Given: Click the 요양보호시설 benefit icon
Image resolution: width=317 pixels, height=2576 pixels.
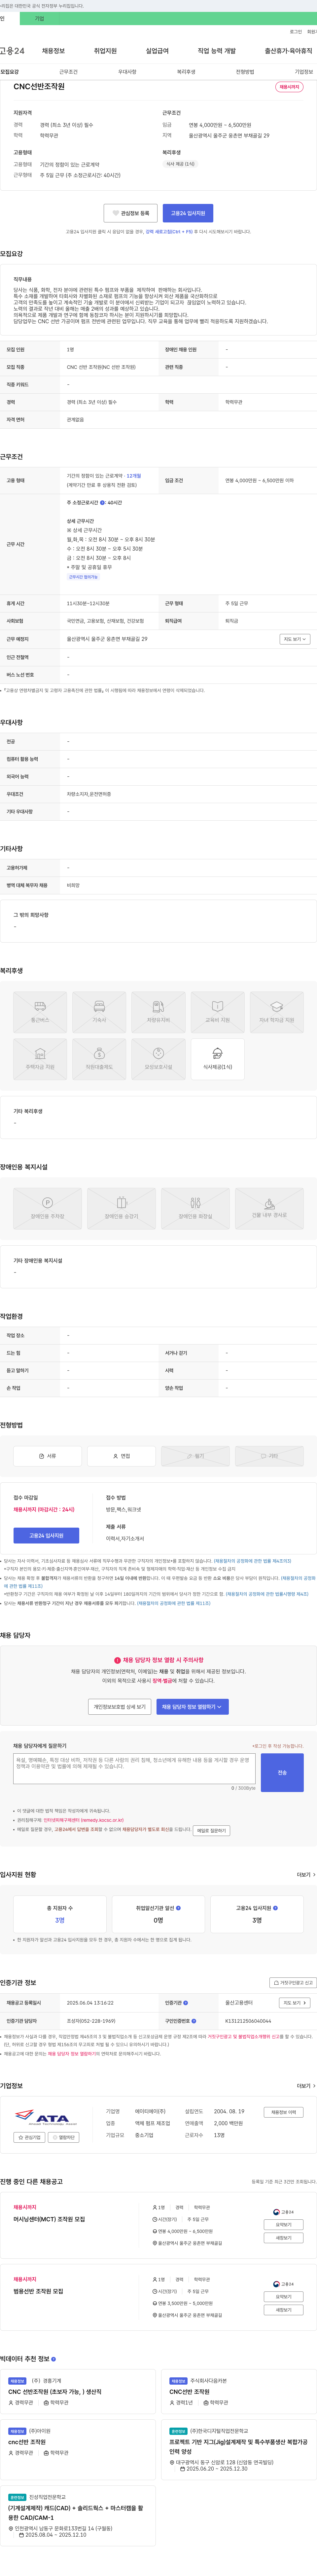Looking at the screenshot, I should 158,1059.
